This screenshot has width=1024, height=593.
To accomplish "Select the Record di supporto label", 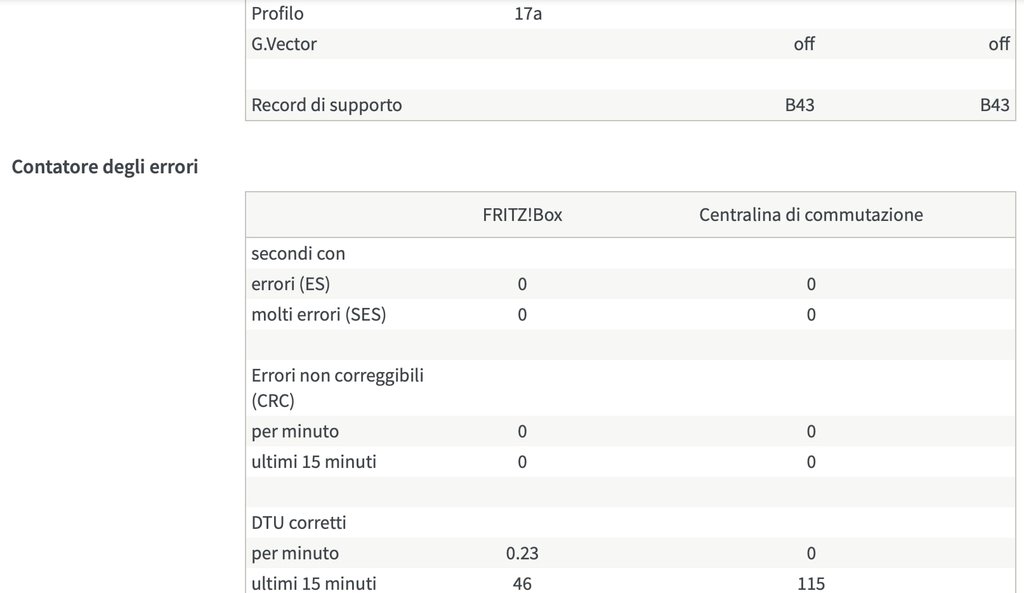I will pyautogui.click(x=326, y=104).
